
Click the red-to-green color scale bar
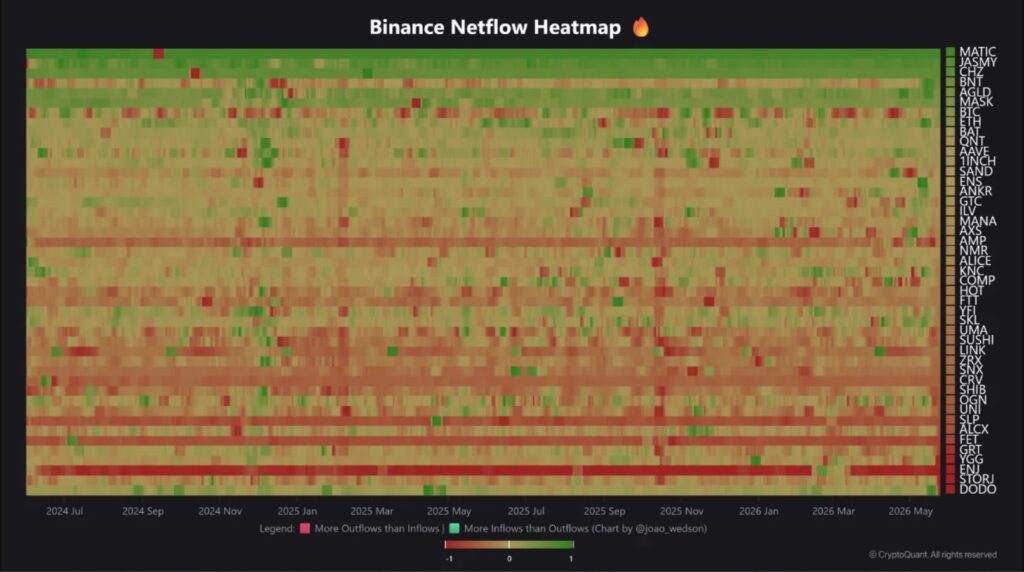509,545
